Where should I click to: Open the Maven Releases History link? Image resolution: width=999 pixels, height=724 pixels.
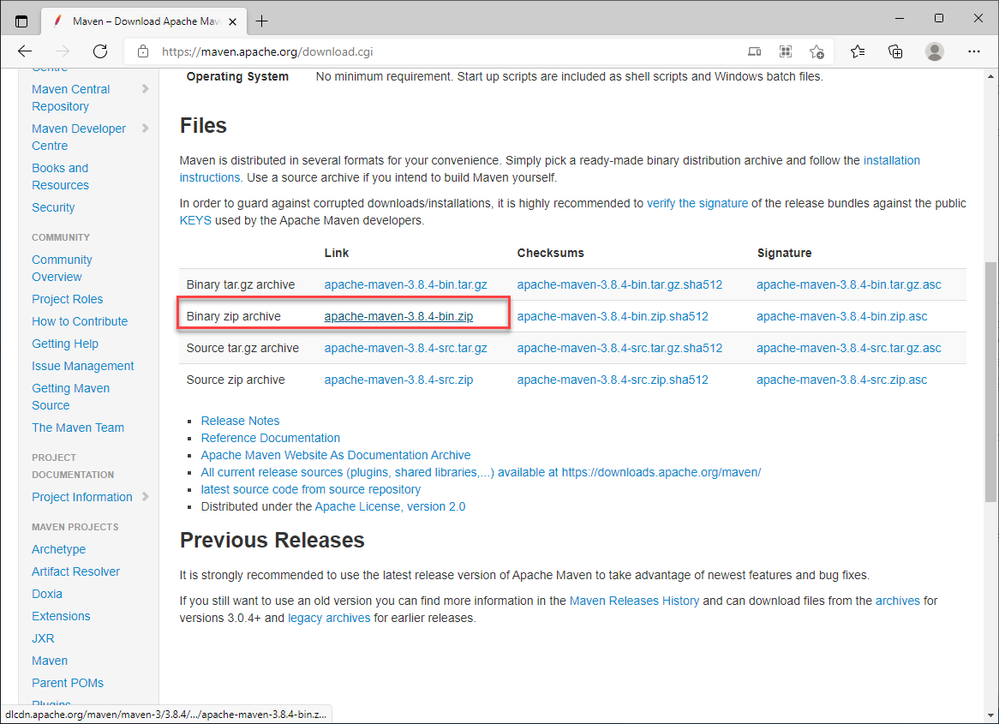click(x=634, y=601)
